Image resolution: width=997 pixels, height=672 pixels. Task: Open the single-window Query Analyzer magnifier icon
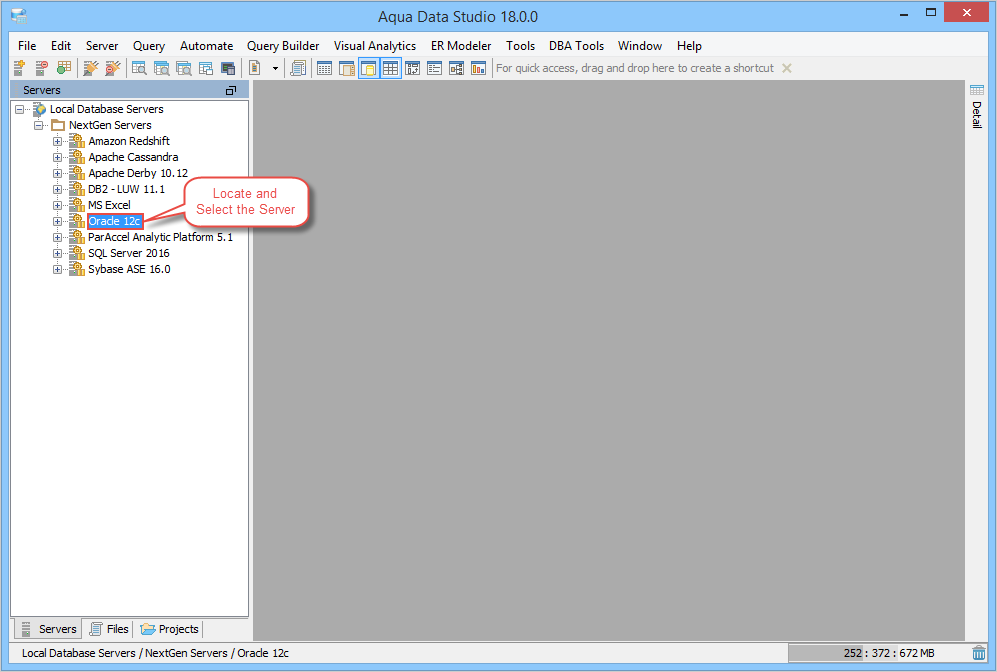coord(139,68)
